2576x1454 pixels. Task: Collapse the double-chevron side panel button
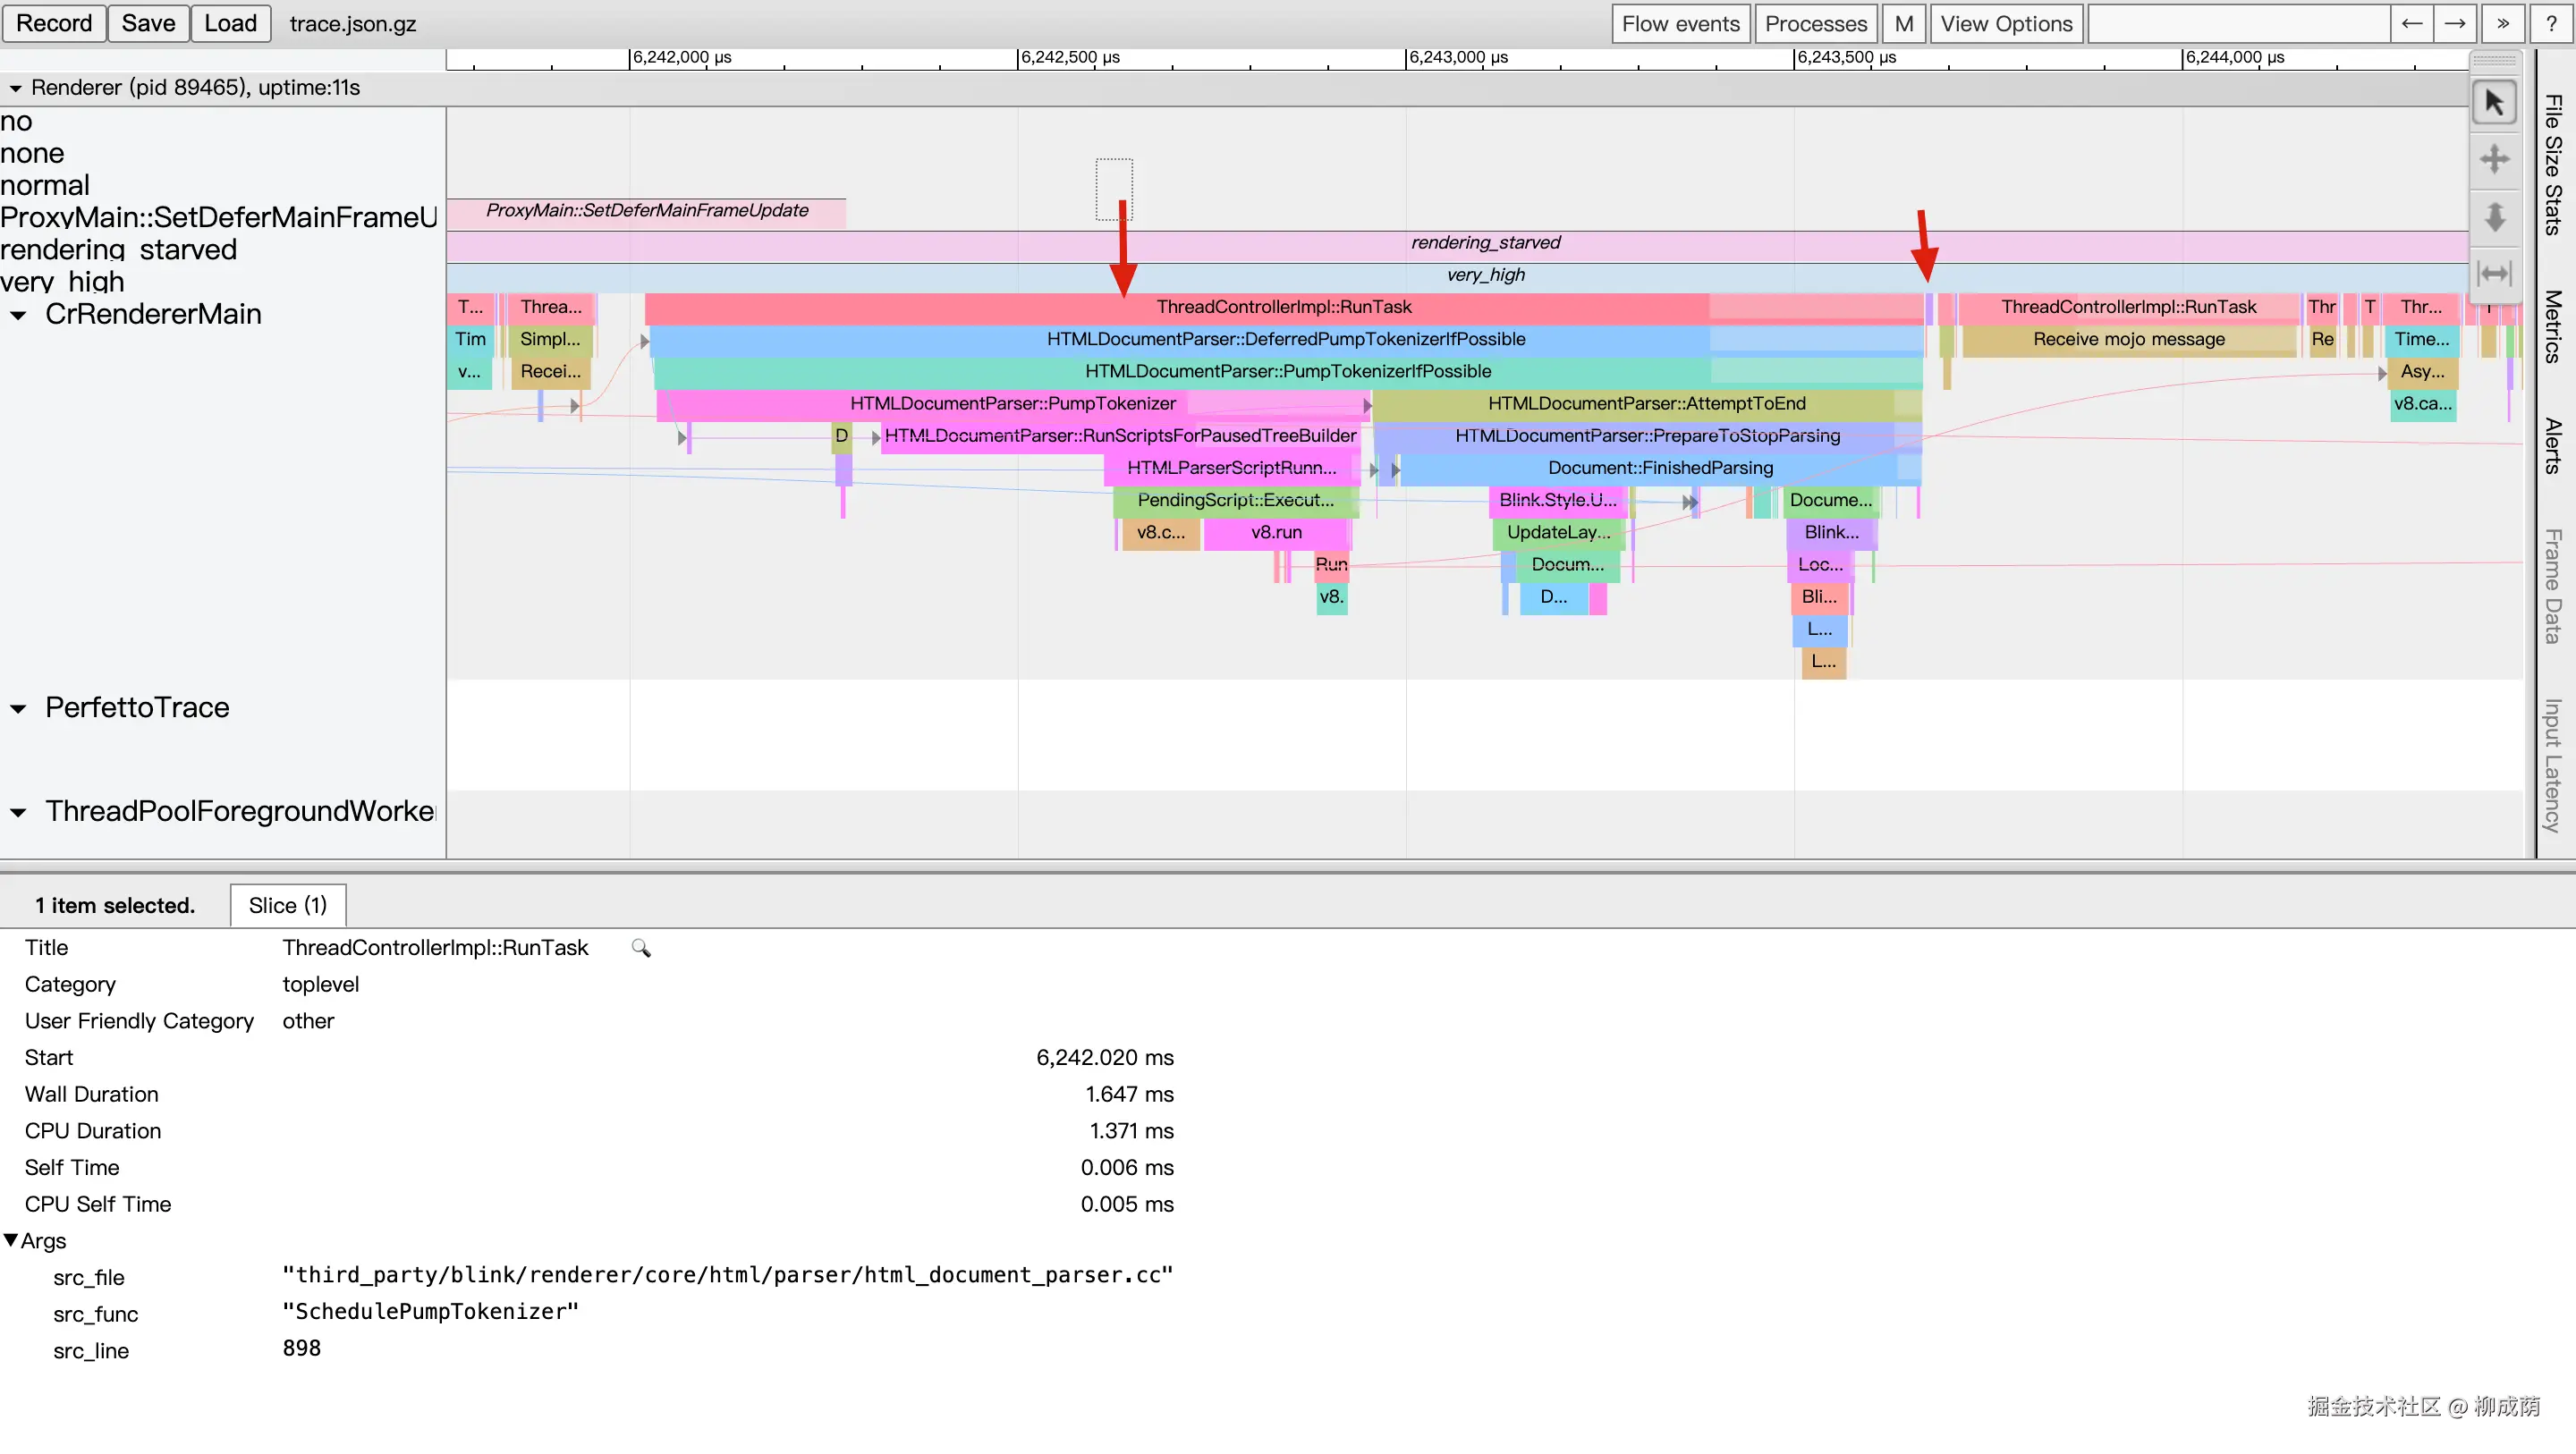pos(2503,24)
